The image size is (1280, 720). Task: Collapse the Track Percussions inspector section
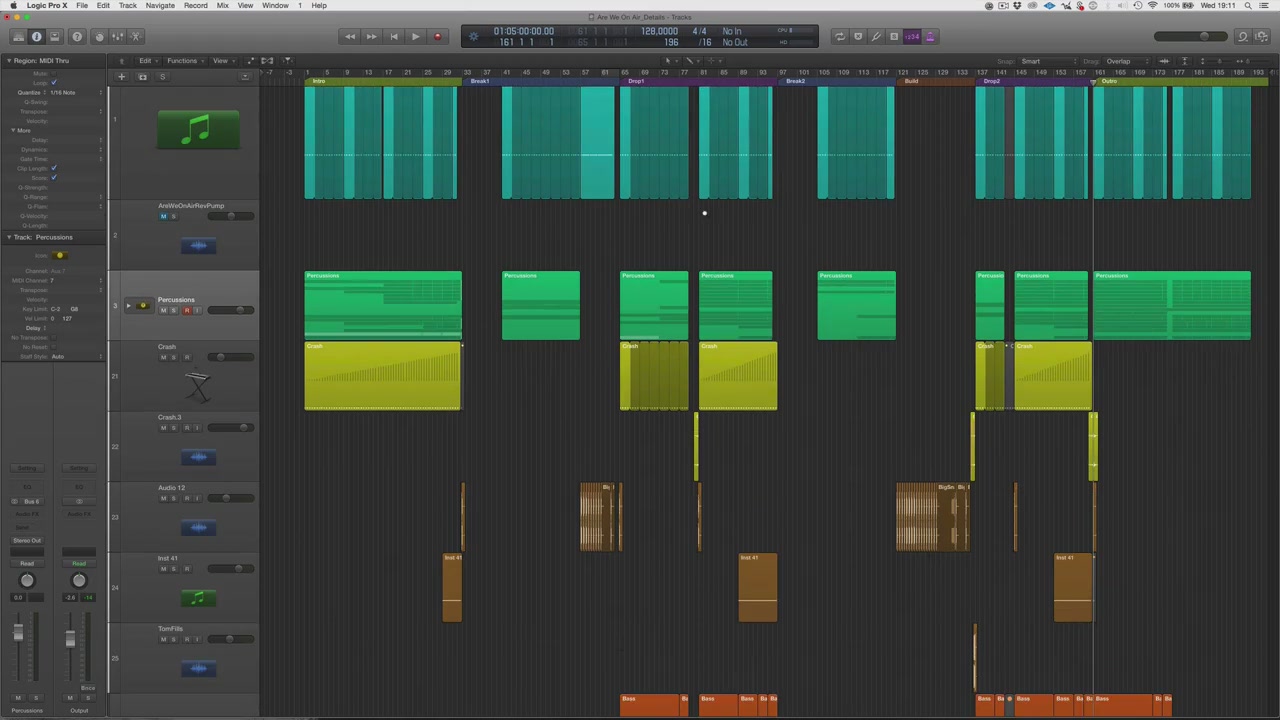point(8,237)
